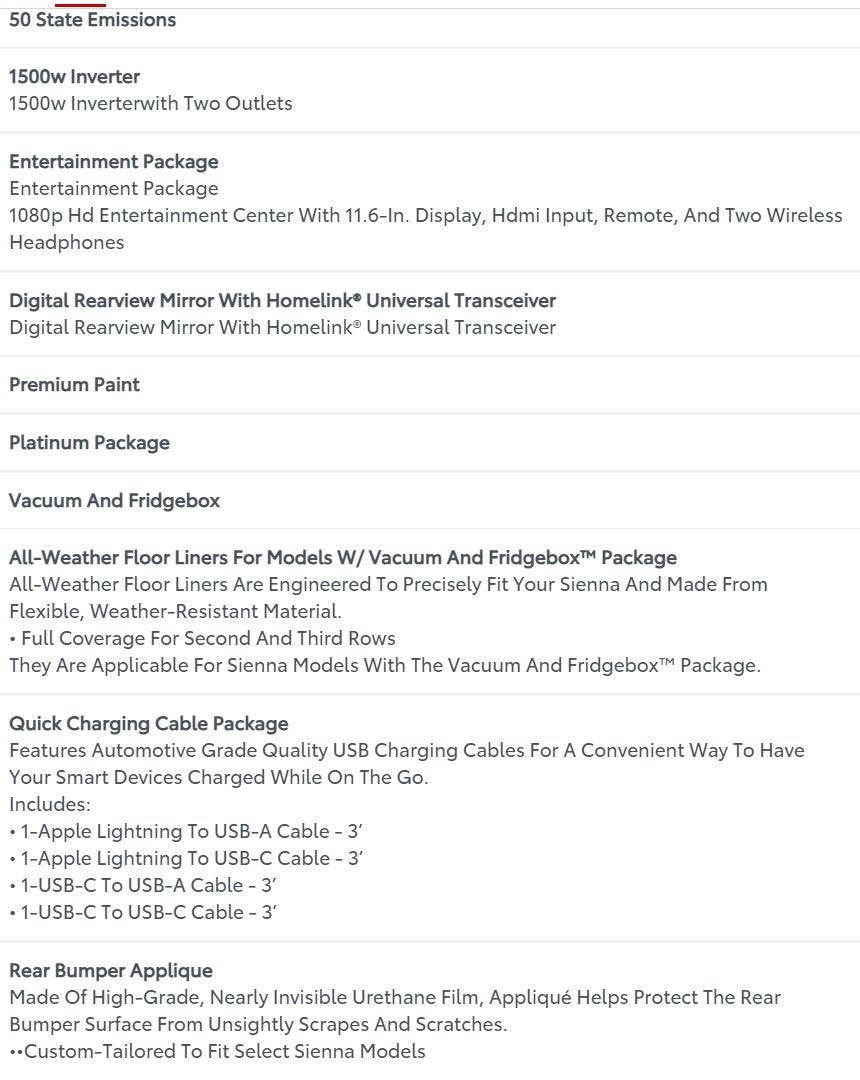Click the Apple Lightning To USB-A Cable bullet

point(187,831)
